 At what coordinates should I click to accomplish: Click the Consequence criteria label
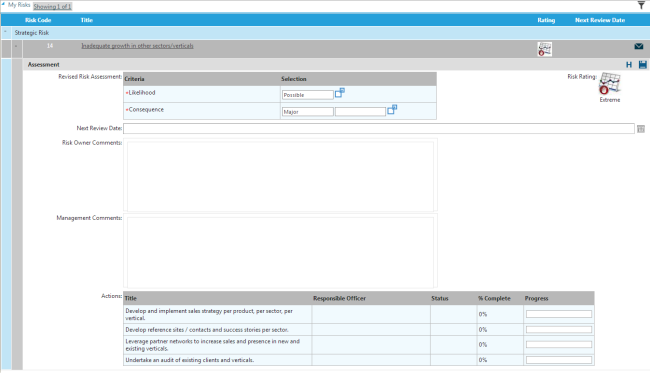tap(146, 110)
